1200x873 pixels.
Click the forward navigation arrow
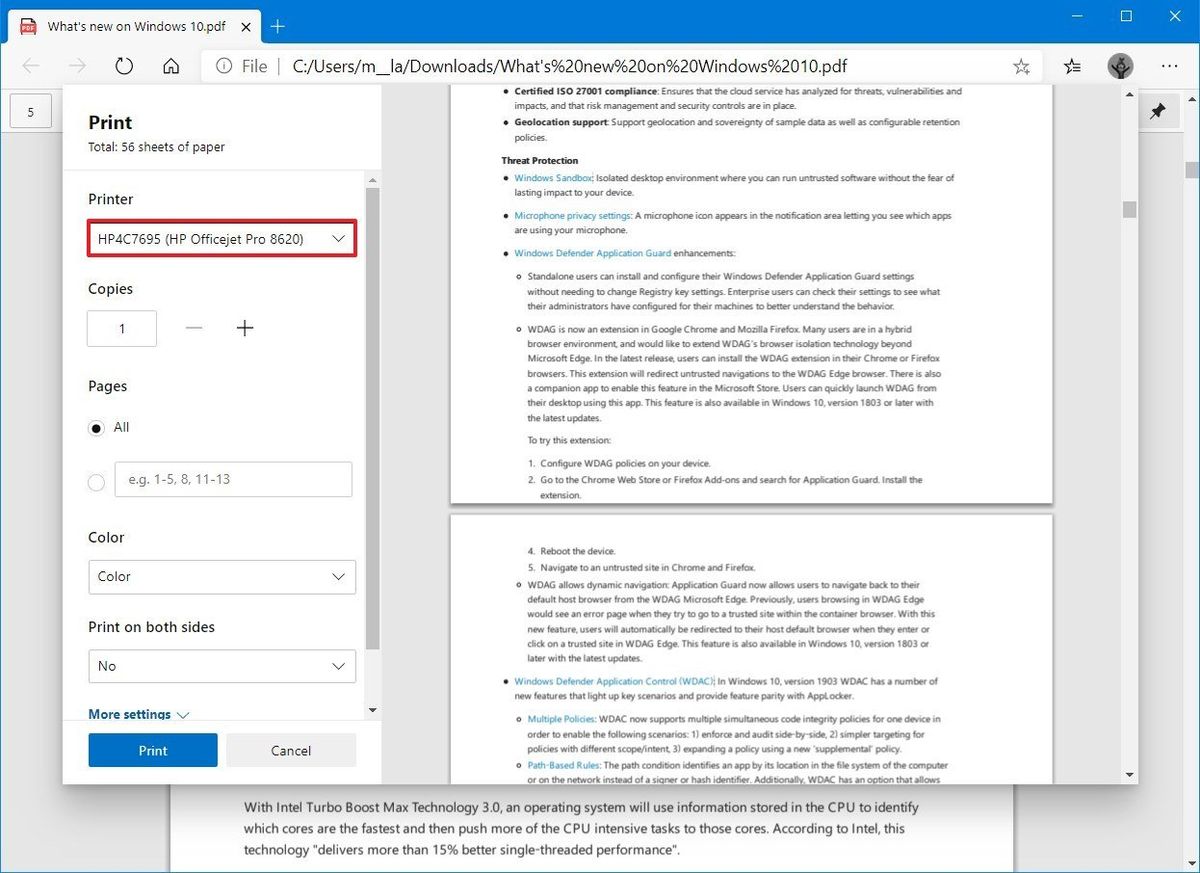[x=77, y=65]
